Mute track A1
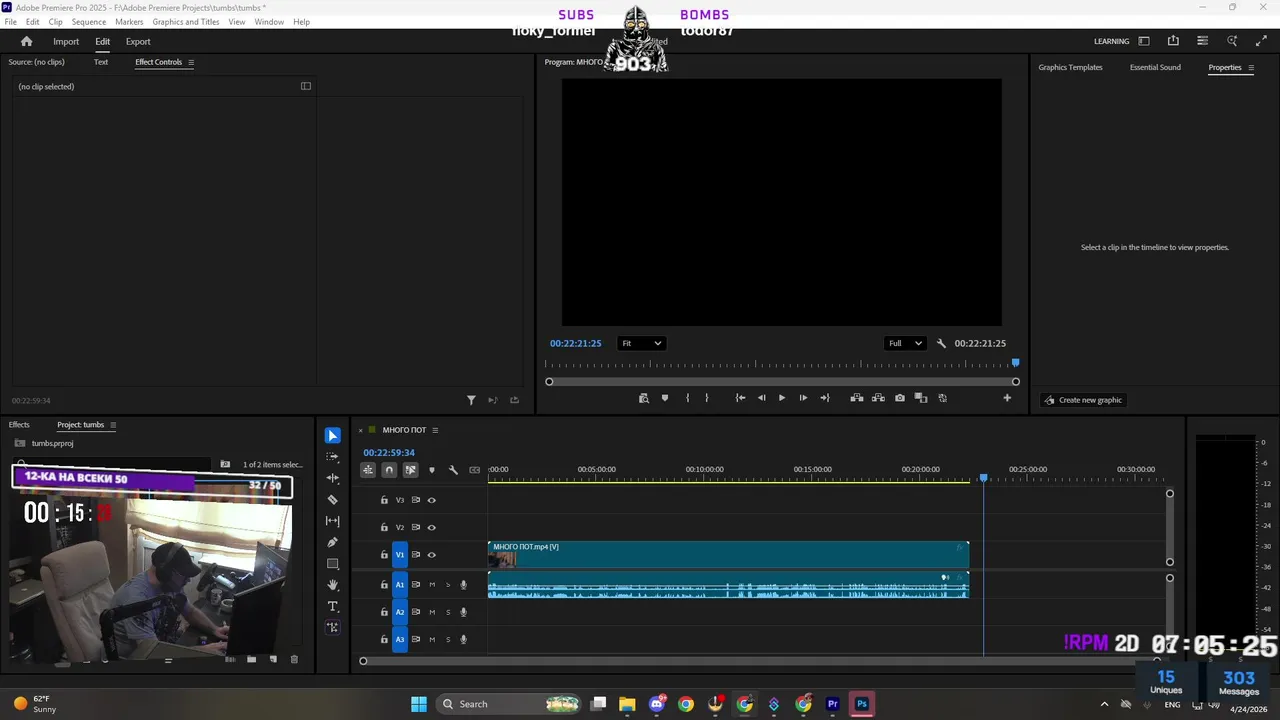 [x=432, y=585]
